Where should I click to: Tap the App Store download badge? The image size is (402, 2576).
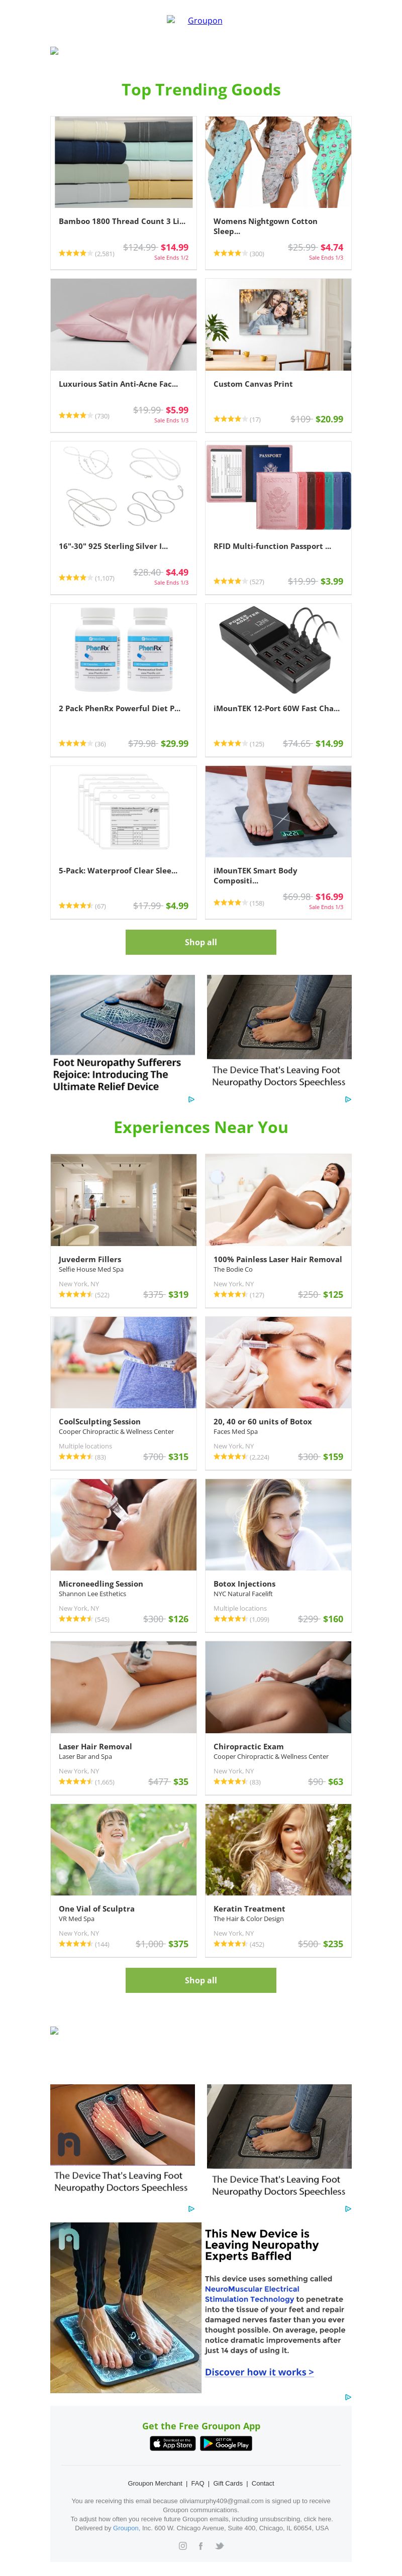[172, 2443]
